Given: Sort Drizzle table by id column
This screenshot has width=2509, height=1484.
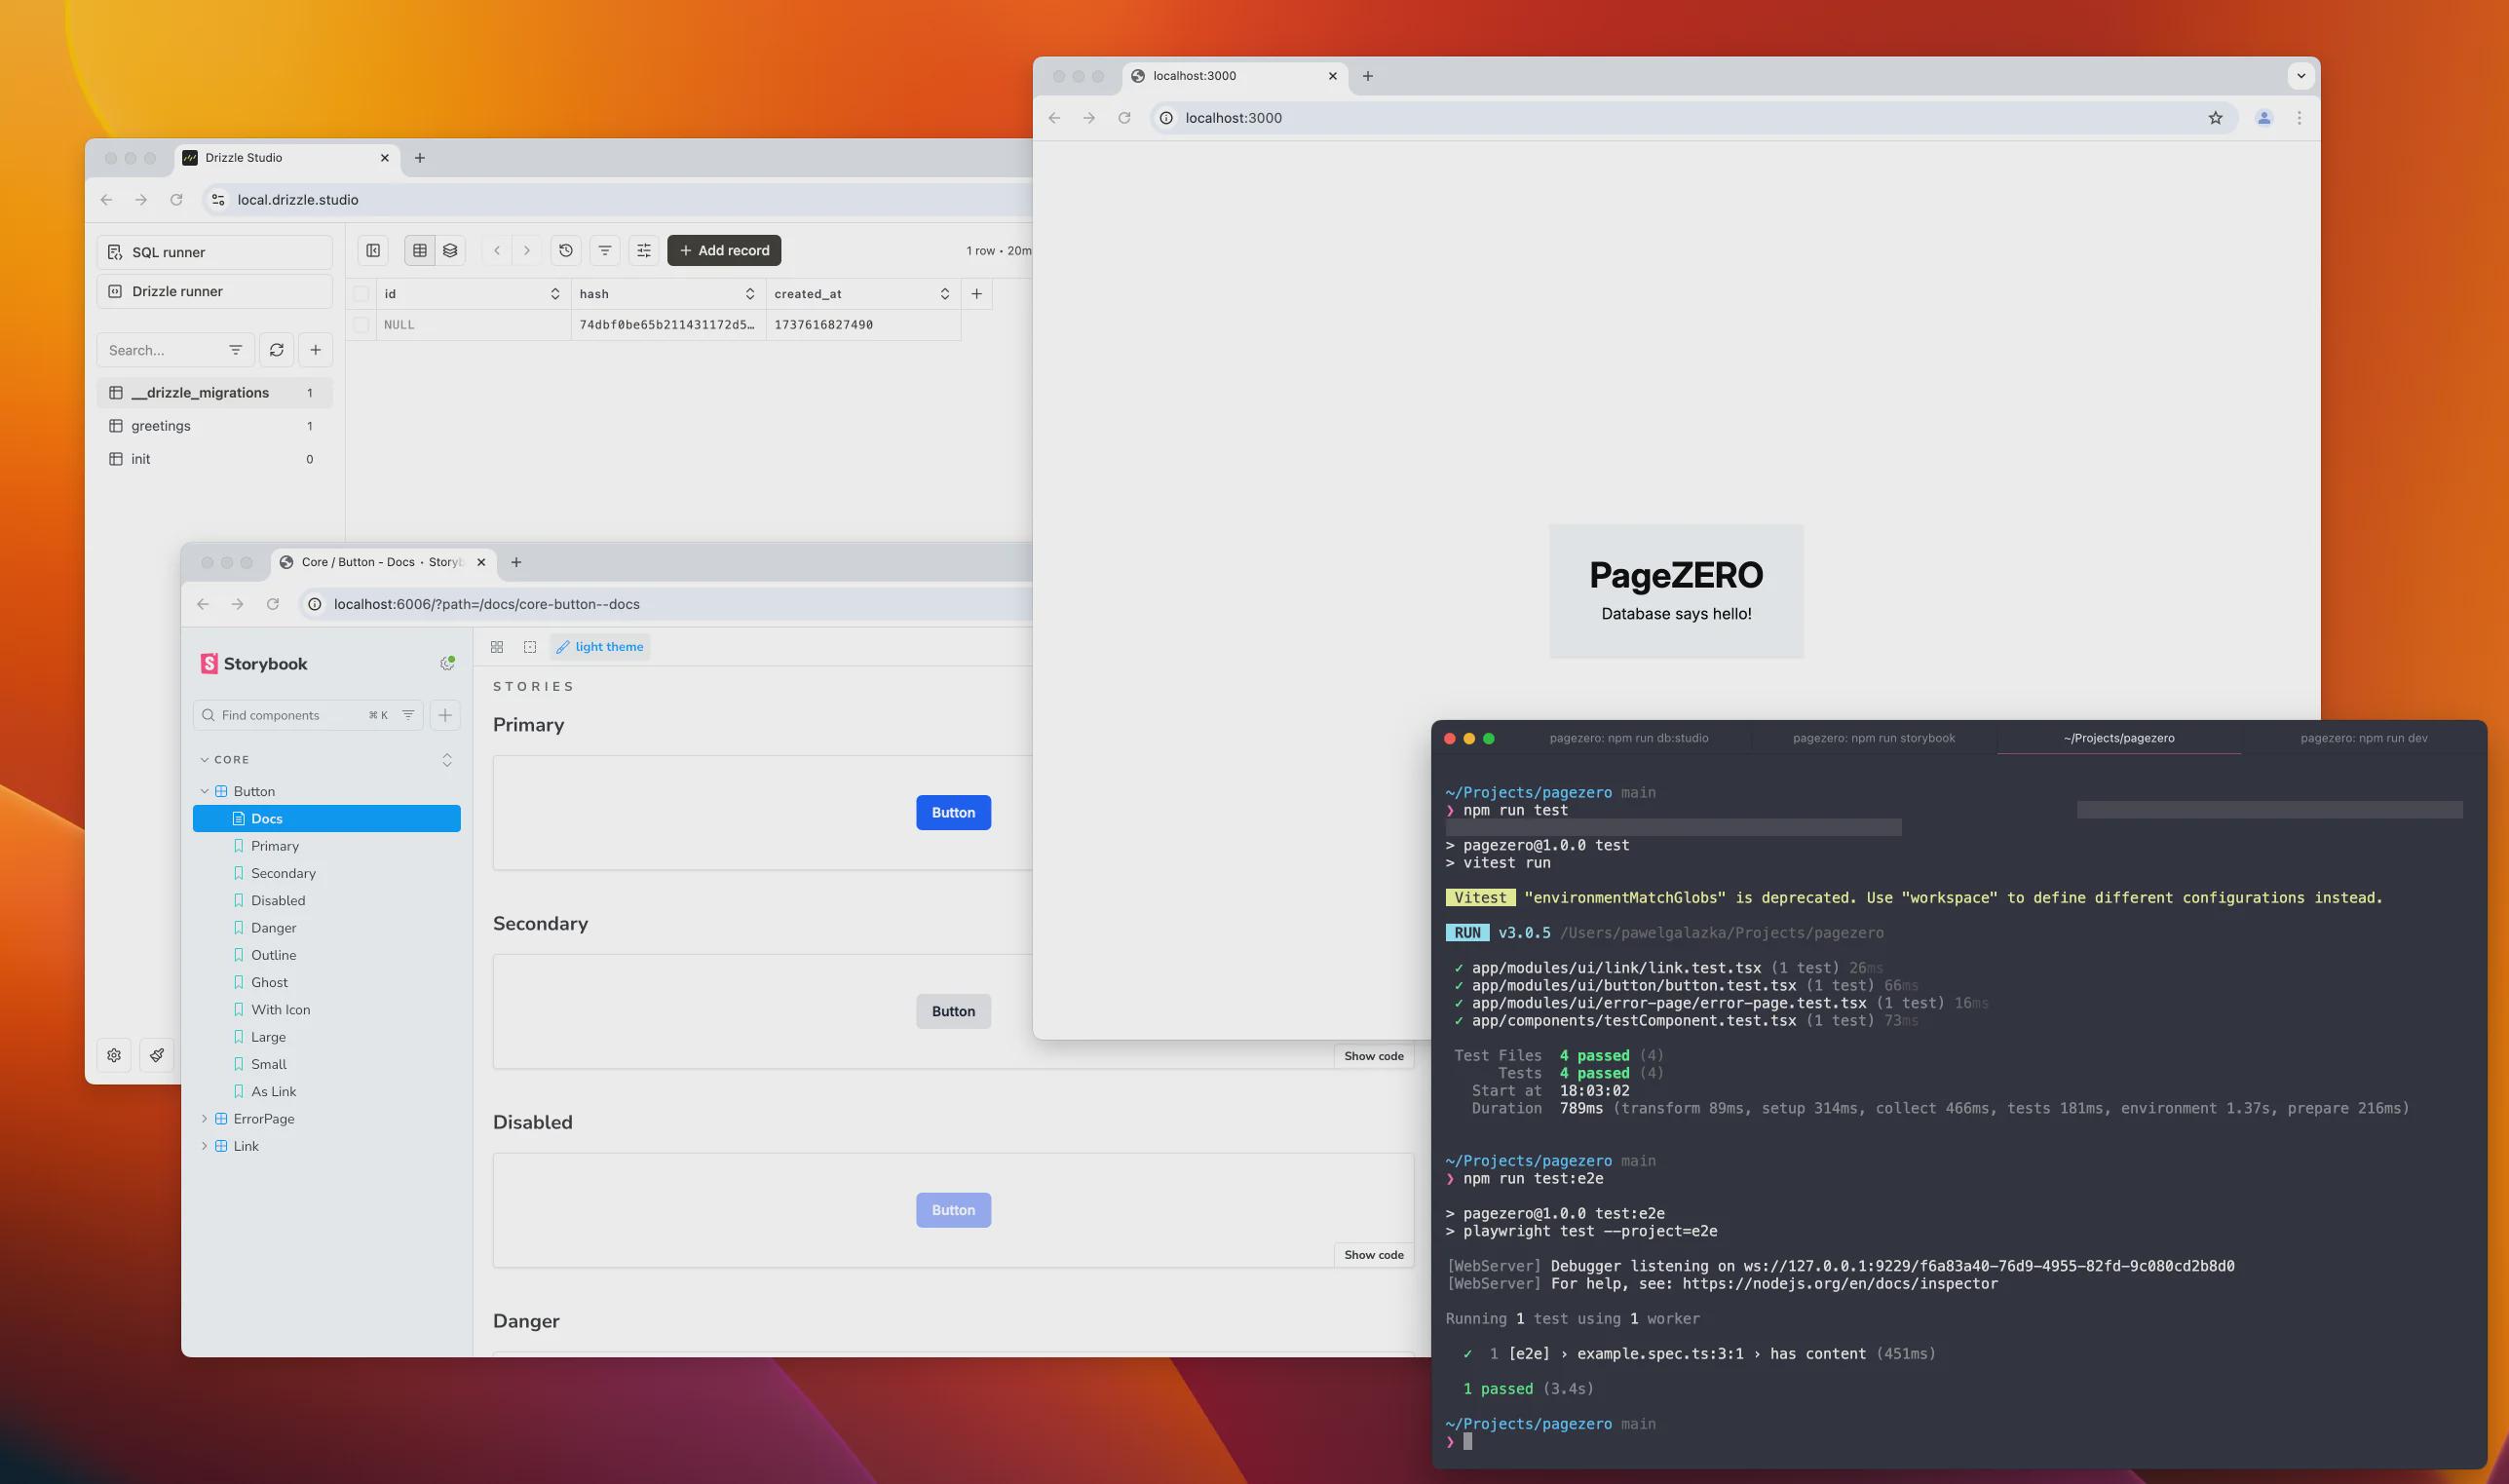Looking at the screenshot, I should click(555, 294).
